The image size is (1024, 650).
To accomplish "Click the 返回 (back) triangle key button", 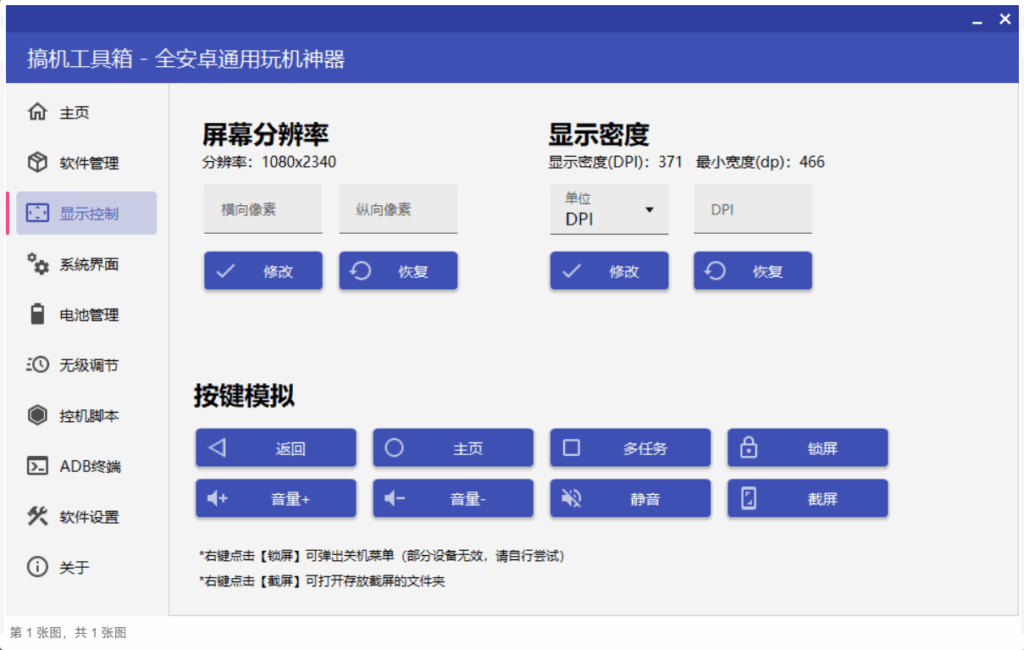I will 275,448.
